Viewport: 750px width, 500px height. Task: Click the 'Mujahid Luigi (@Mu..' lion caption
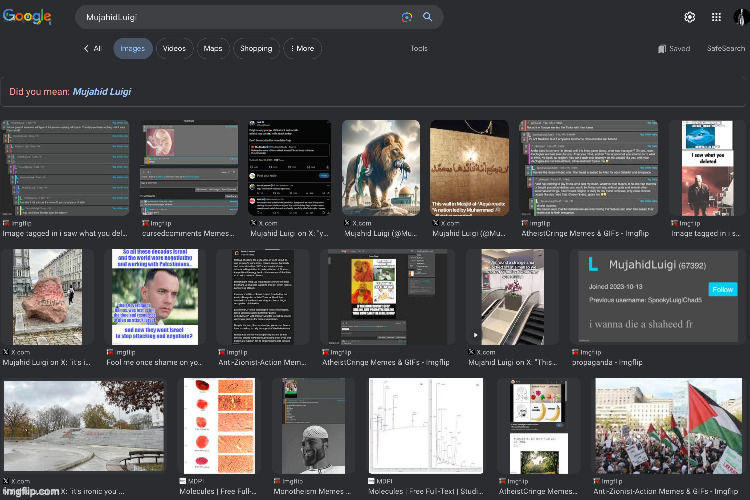click(x=381, y=233)
